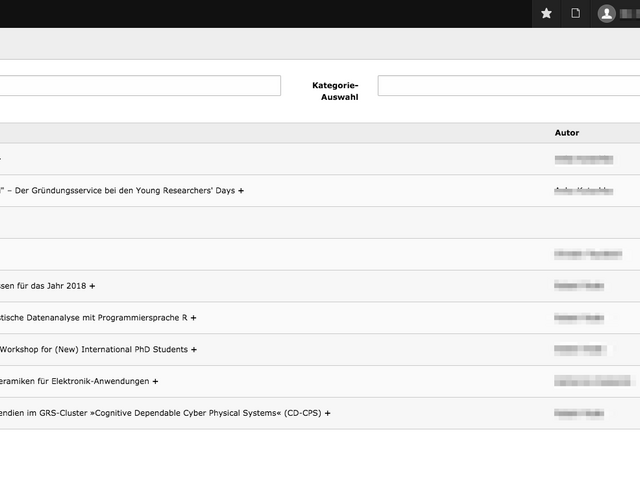Screen dimensions: 640x480
Task: Click the author name in the Elektronik-Anwendungen row
Action: tap(592, 382)
